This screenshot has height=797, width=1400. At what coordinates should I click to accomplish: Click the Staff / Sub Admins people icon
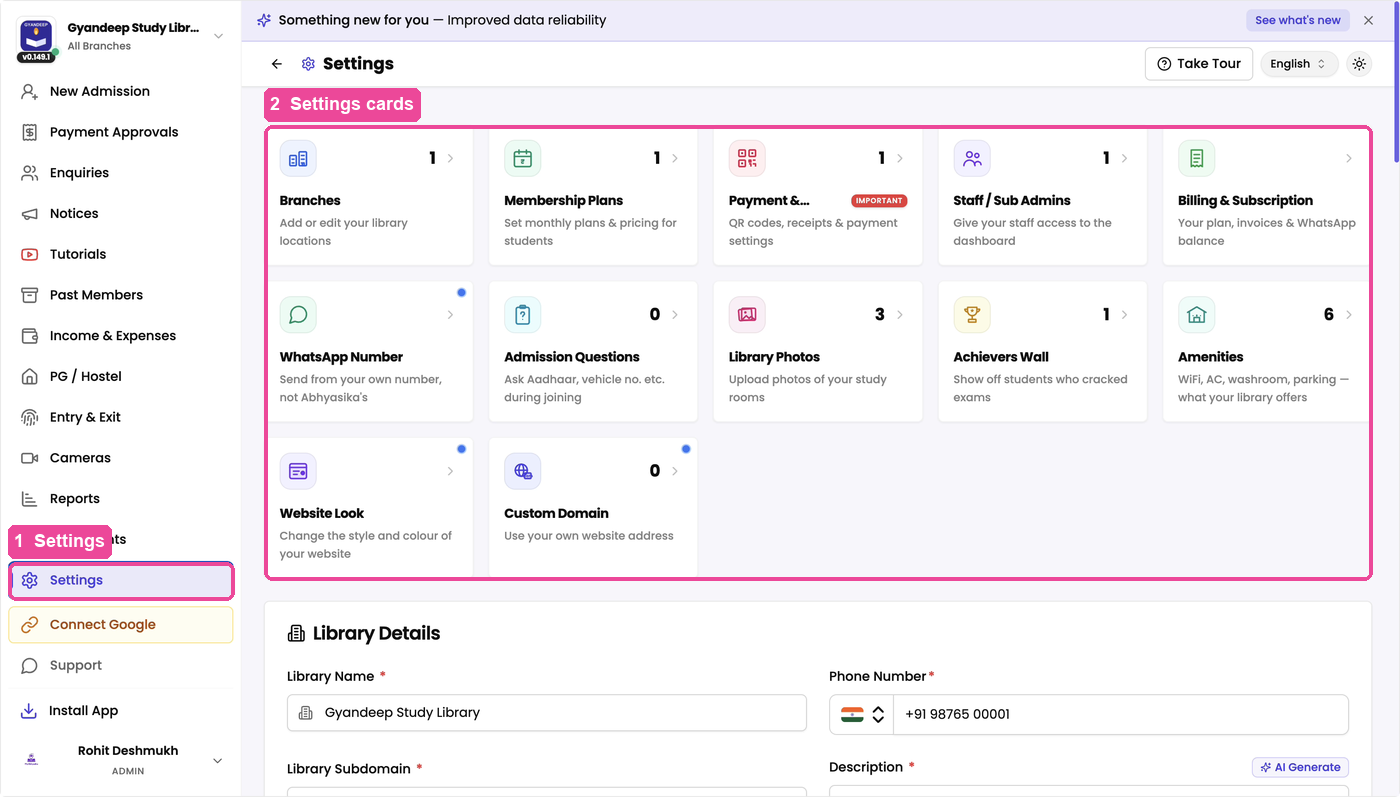(x=971, y=158)
